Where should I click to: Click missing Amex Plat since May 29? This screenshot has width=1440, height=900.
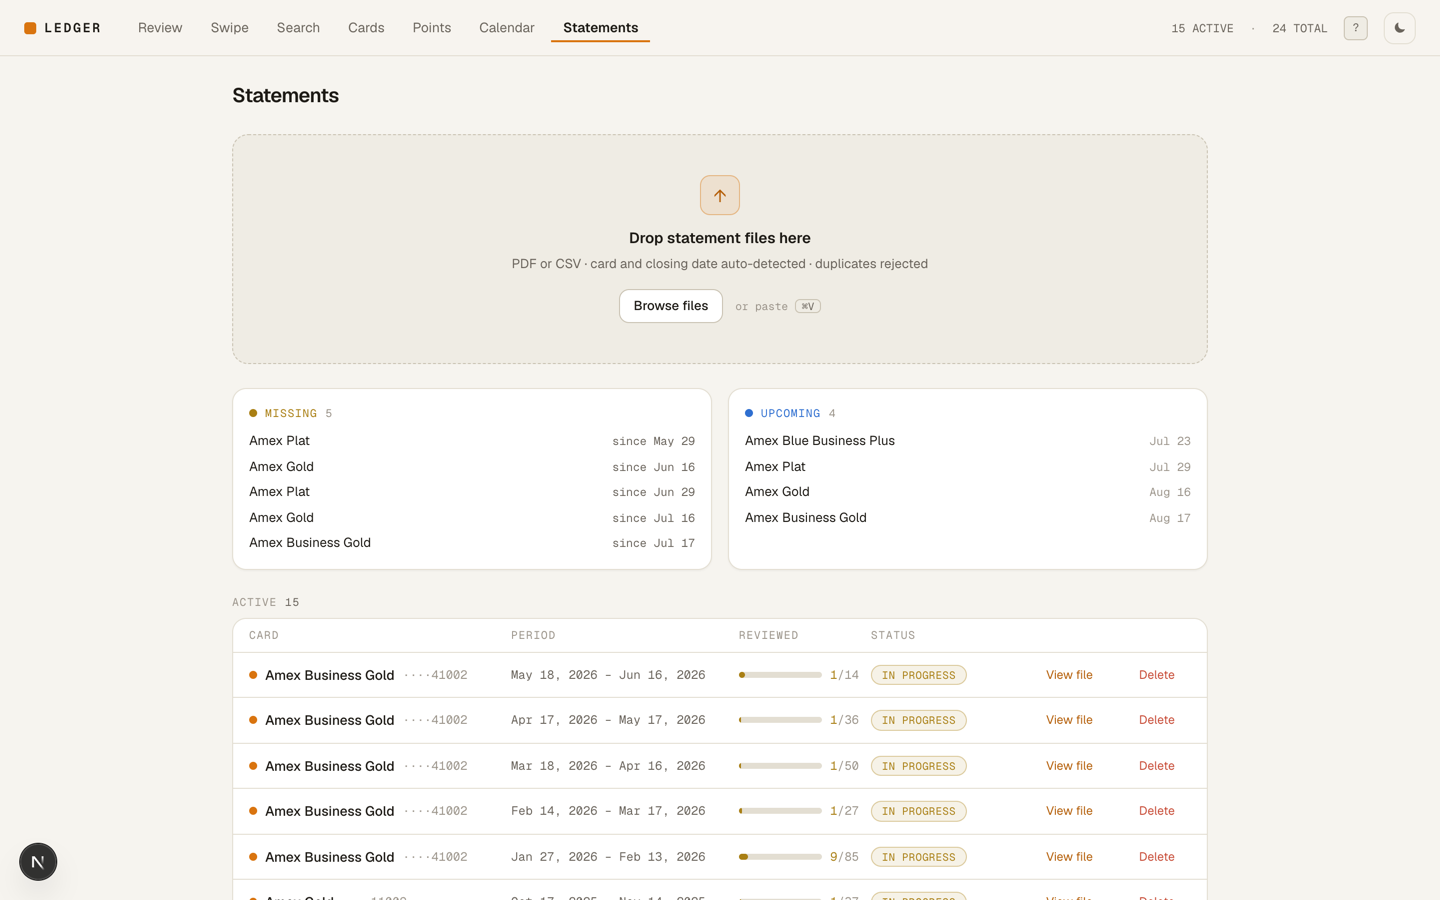[472, 441]
